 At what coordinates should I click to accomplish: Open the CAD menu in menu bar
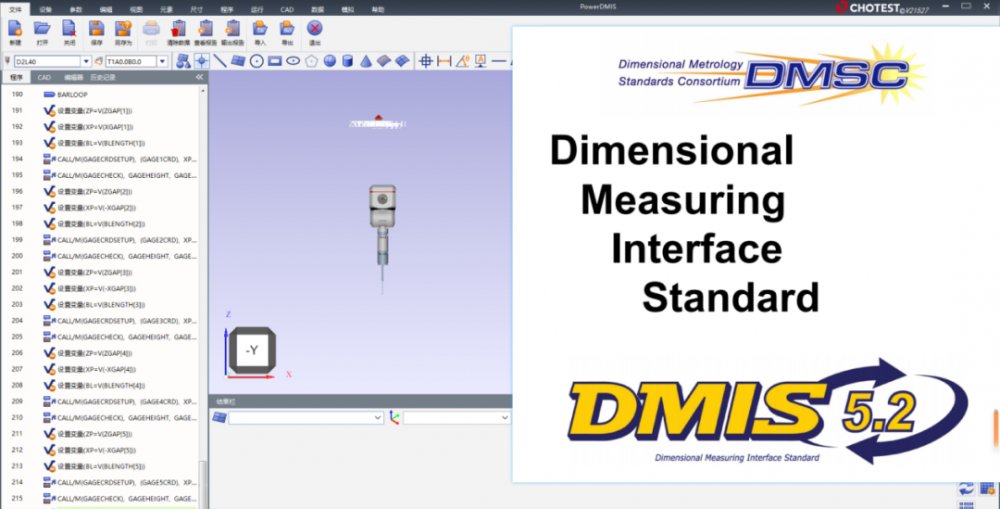click(x=287, y=10)
